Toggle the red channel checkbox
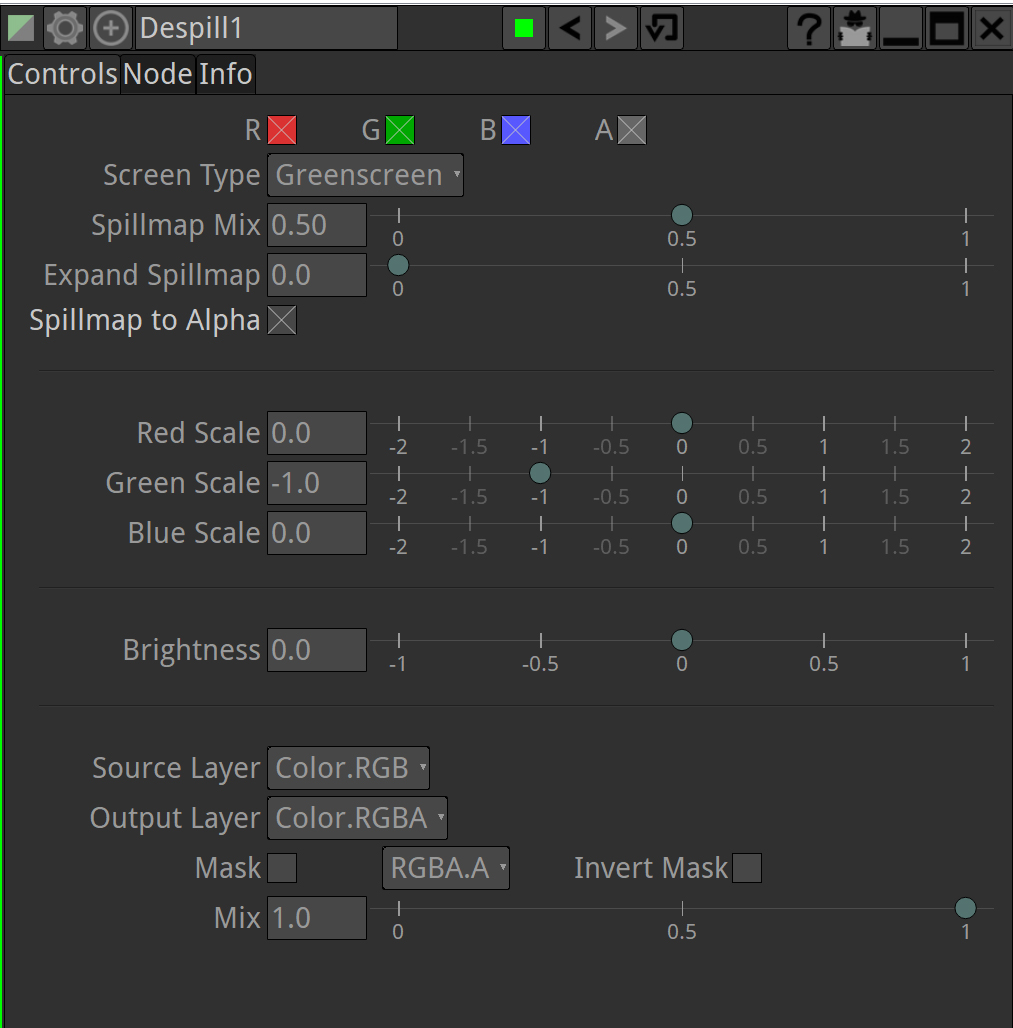This screenshot has width=1013, height=1028. point(282,130)
